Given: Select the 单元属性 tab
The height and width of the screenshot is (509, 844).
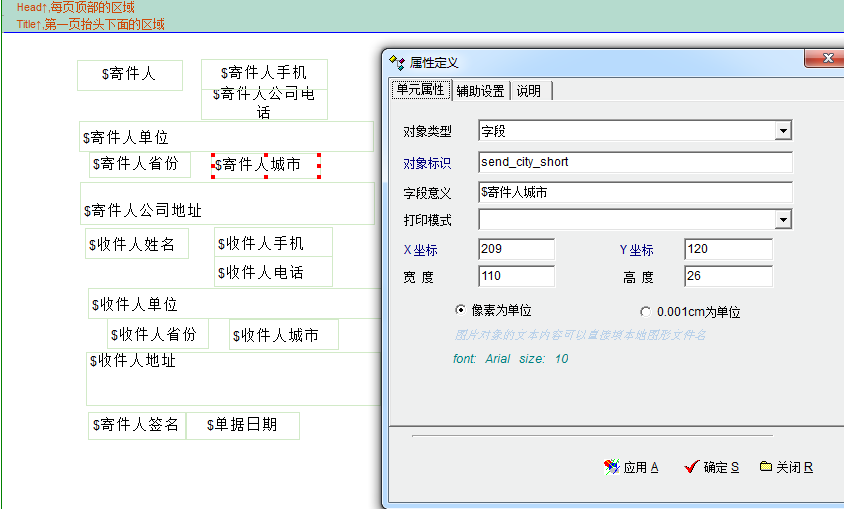Looking at the screenshot, I should coord(420,90).
